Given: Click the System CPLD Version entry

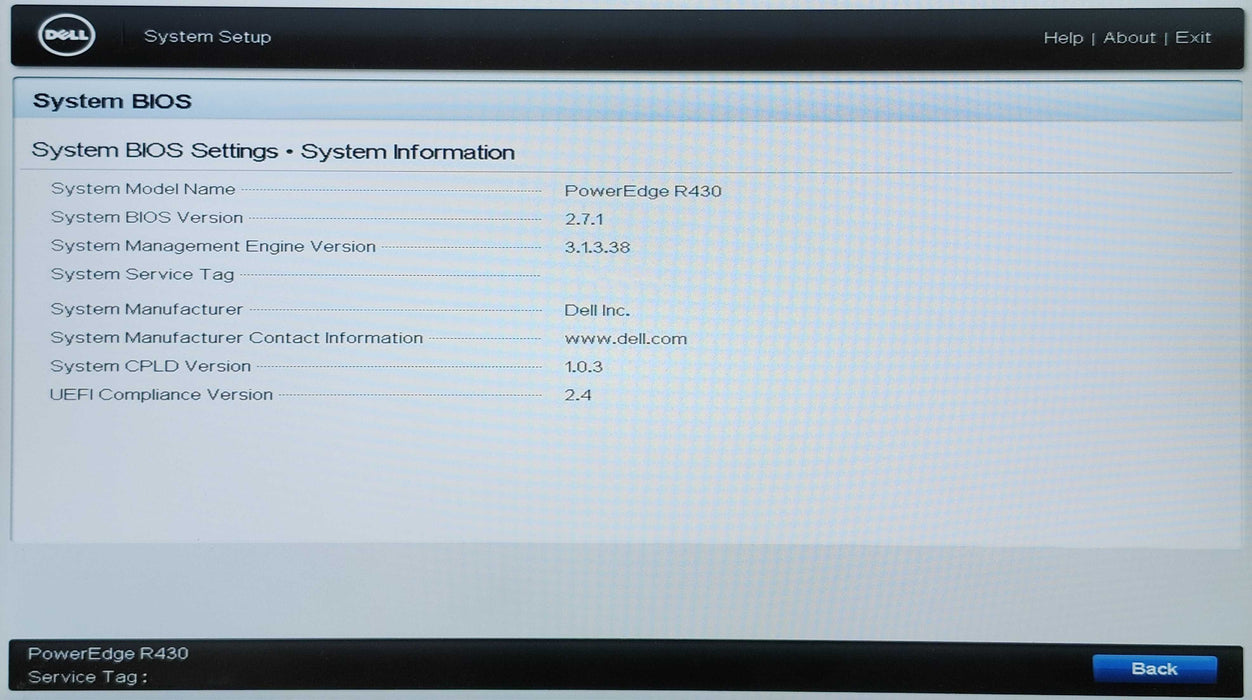Looking at the screenshot, I should coord(150,366).
